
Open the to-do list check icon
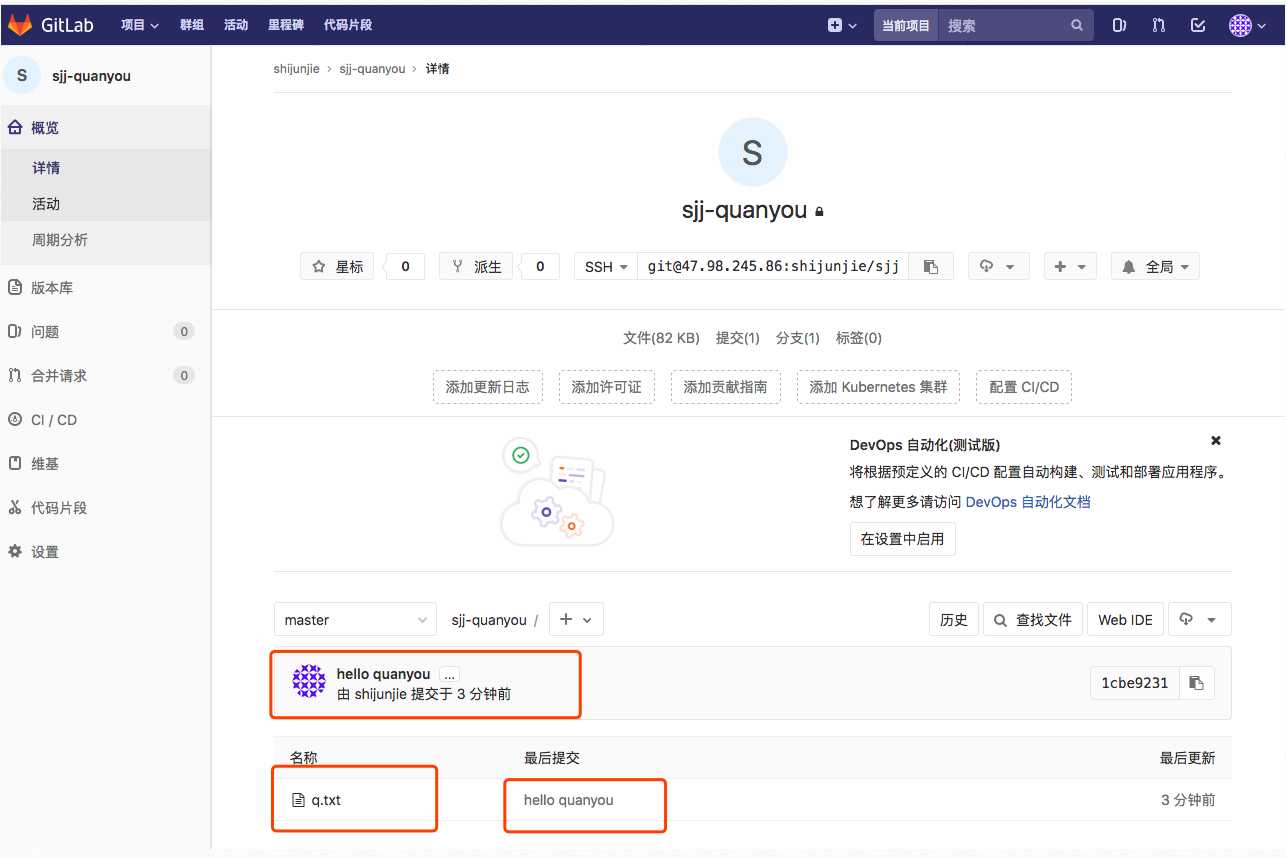coord(1198,26)
